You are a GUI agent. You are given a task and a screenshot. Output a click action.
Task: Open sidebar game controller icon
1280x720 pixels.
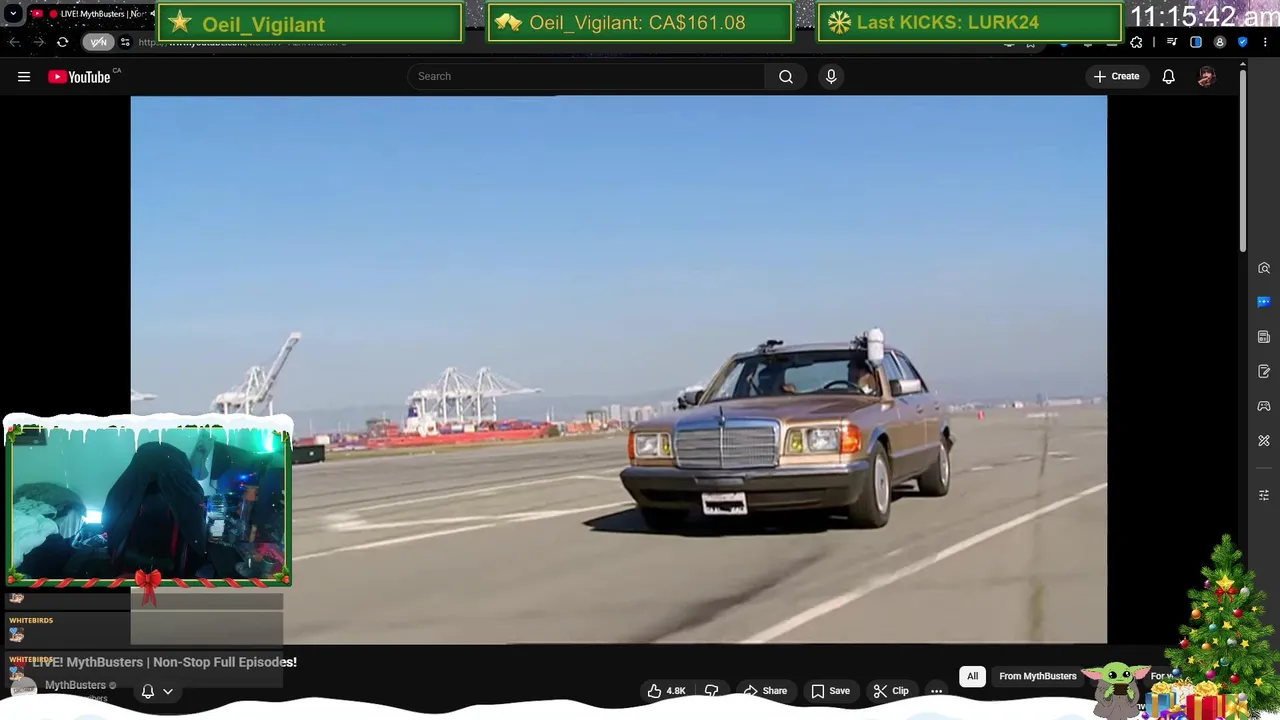coord(1264,406)
